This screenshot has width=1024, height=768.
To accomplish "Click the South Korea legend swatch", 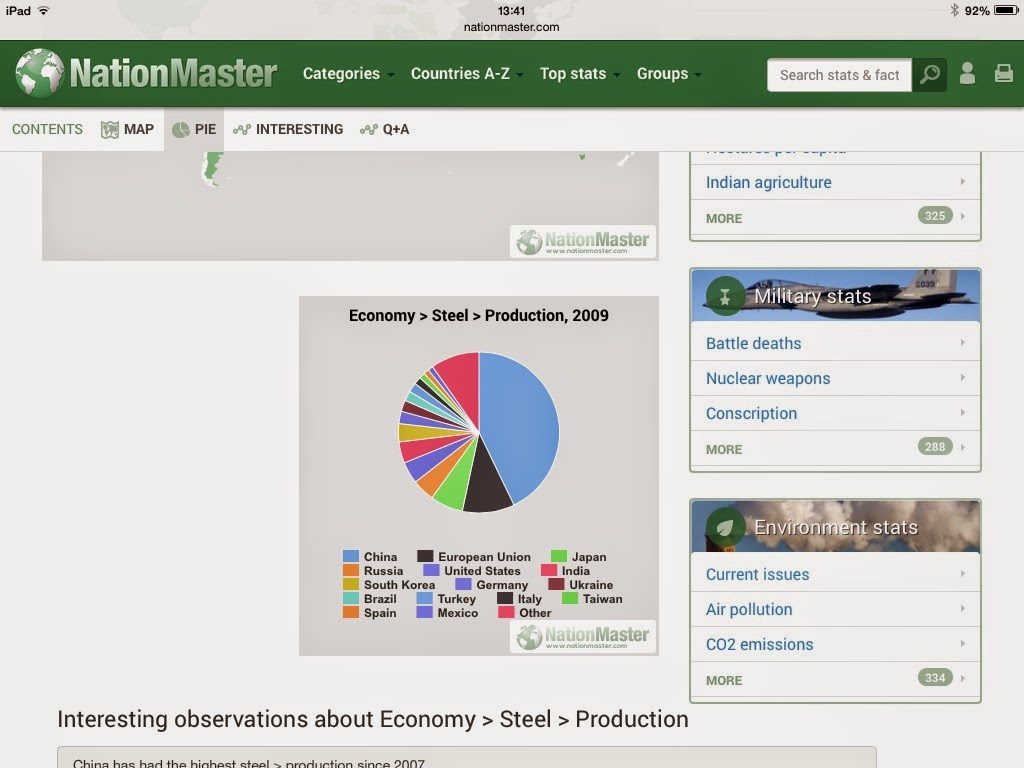I will pyautogui.click(x=351, y=584).
